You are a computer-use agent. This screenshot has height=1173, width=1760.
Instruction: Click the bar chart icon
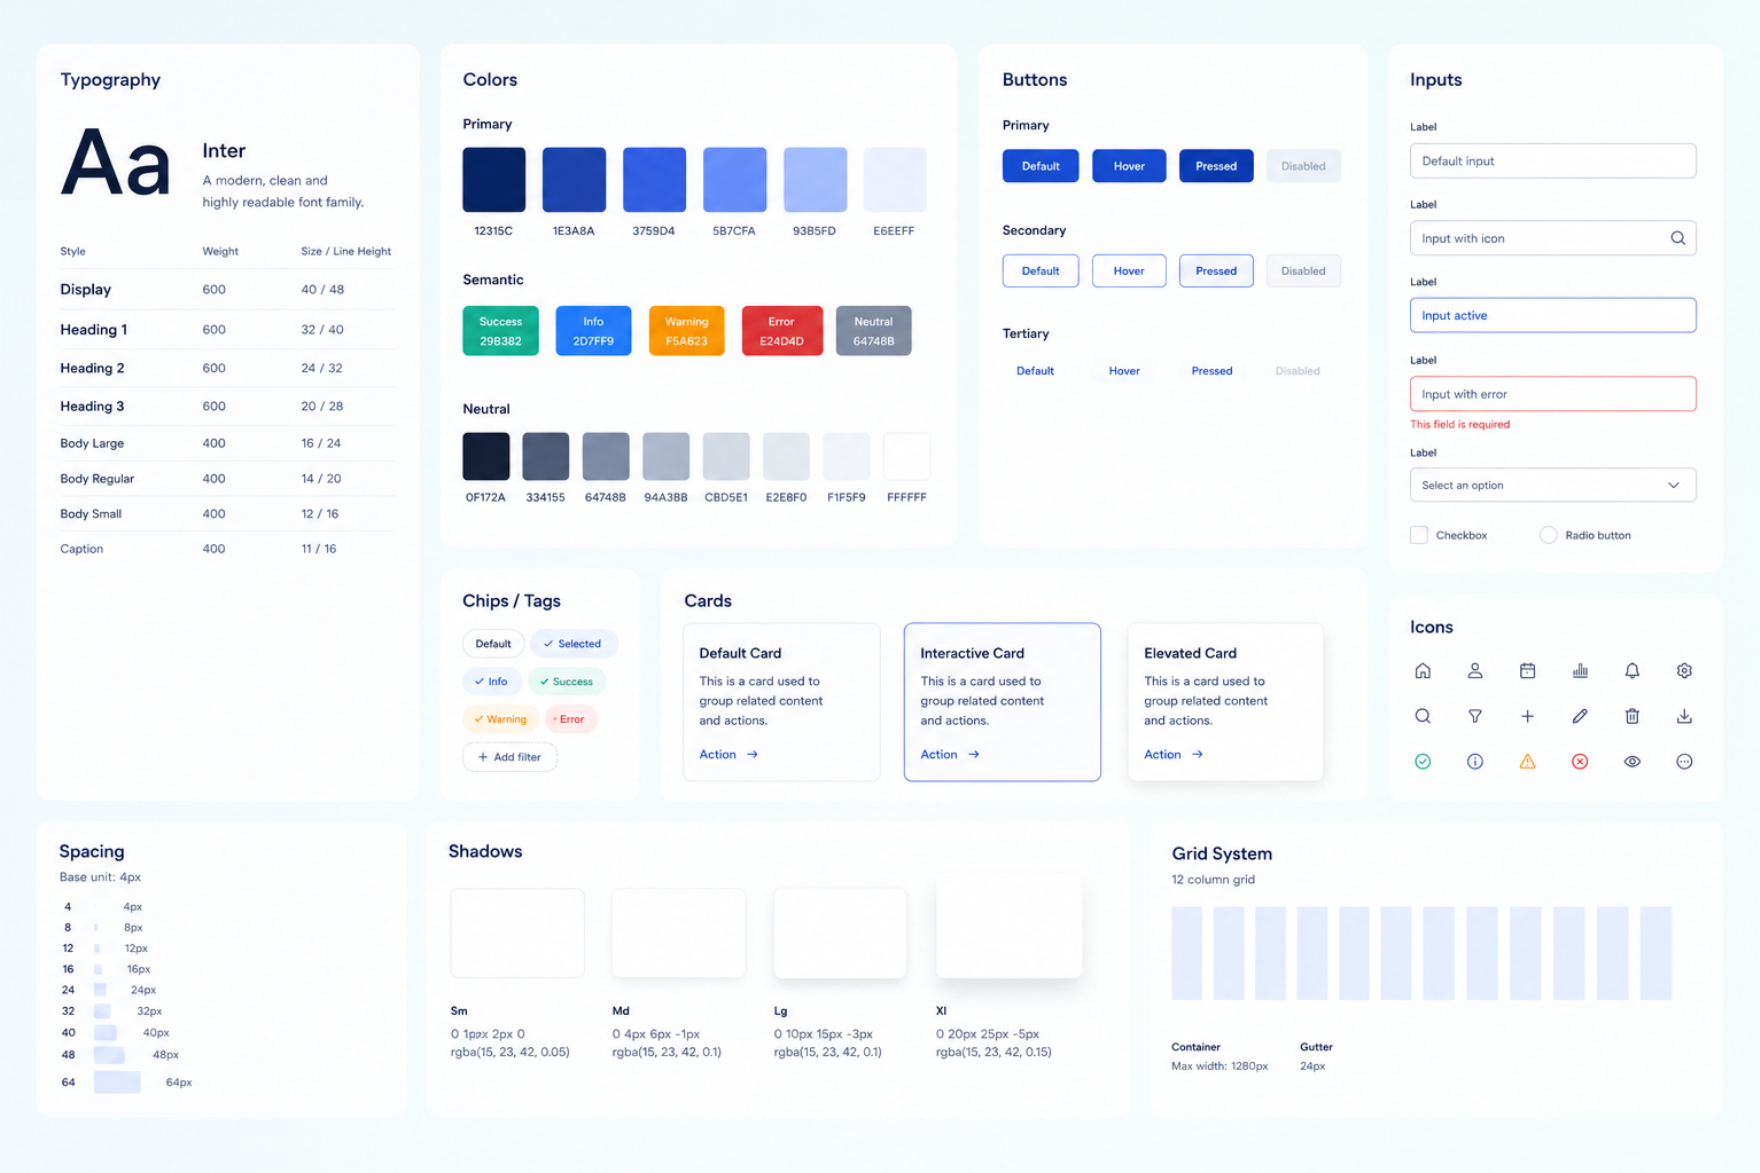click(x=1580, y=671)
